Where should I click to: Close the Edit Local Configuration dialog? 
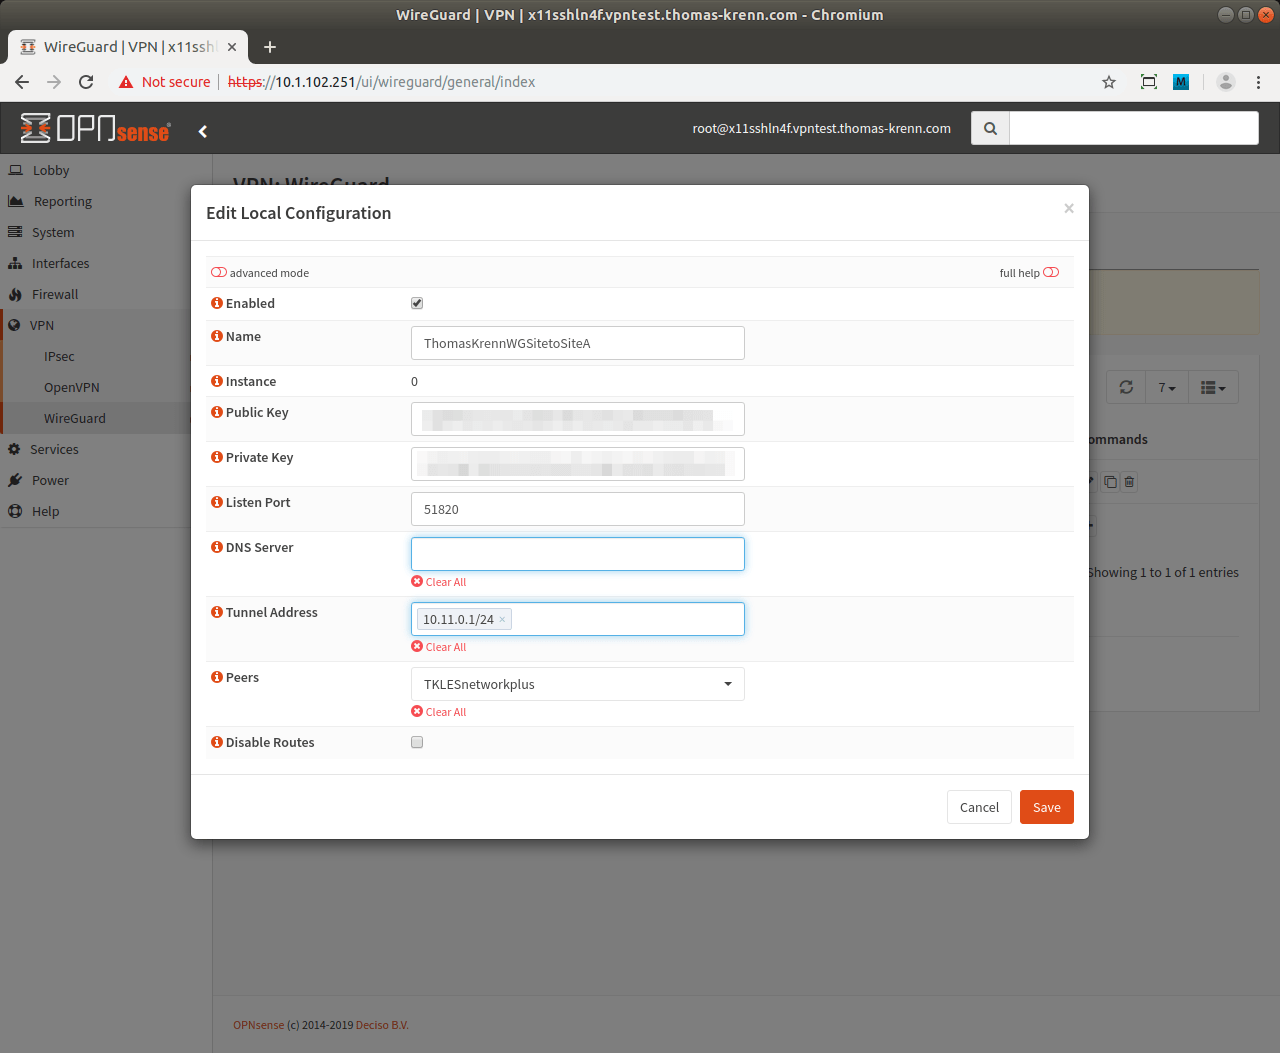pyautogui.click(x=1068, y=208)
